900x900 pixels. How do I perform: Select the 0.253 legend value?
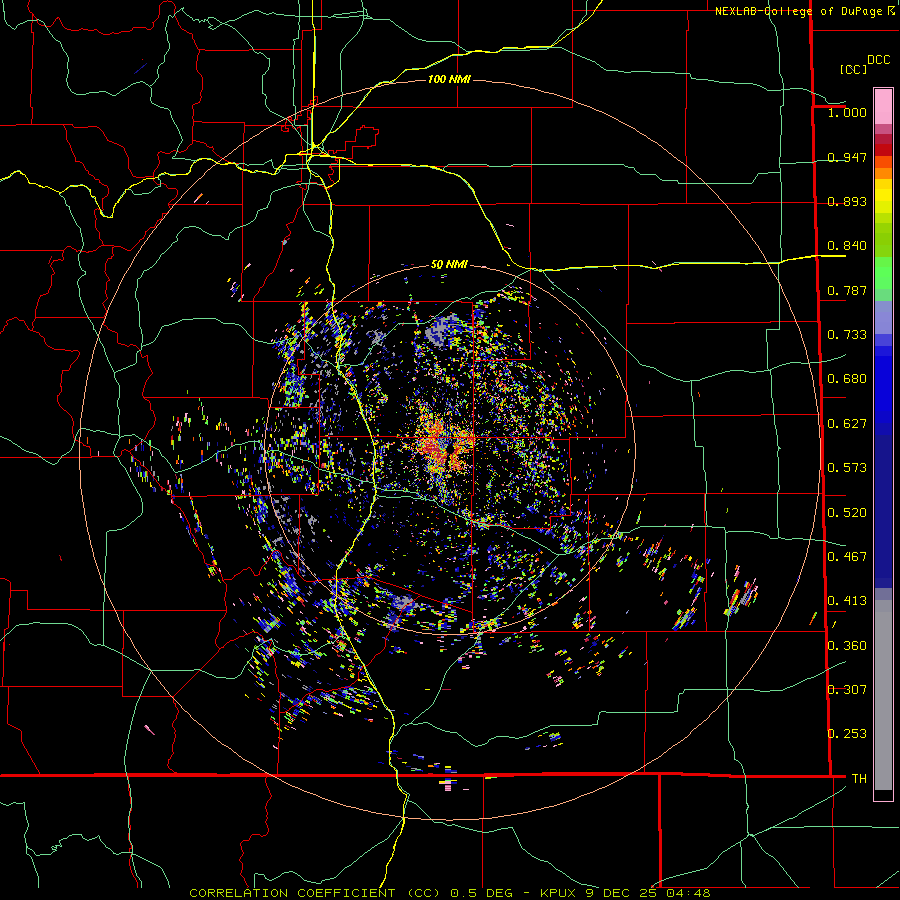point(847,734)
